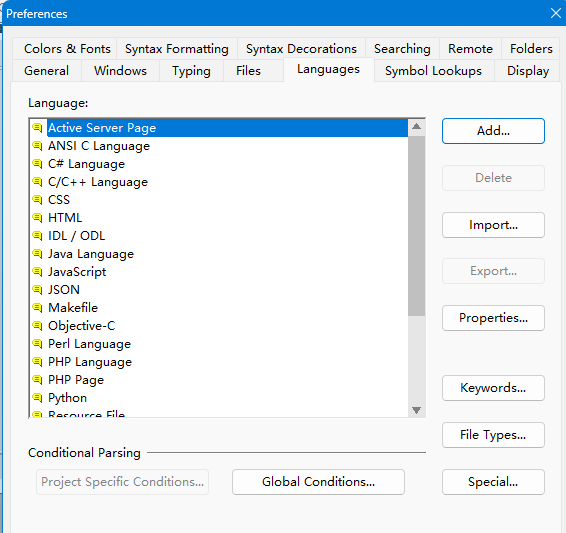Select Perl Language entry
Viewport: 566px width, 533px height.
(x=219, y=344)
